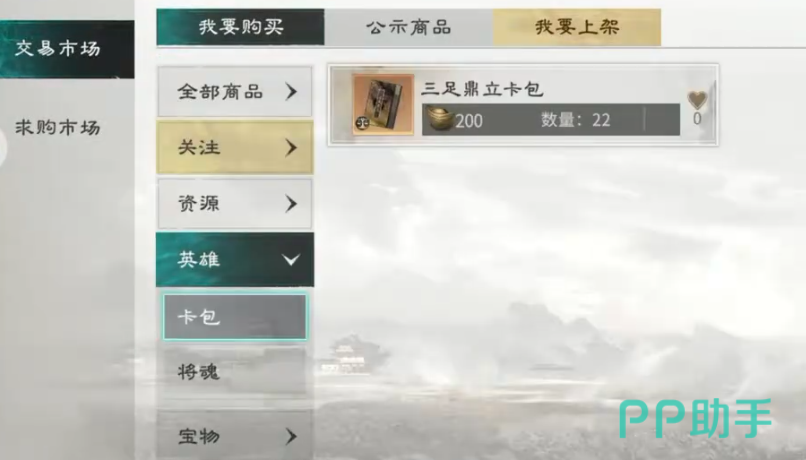Select 求购市场 in the left sidebar
The image size is (806, 460).
58,127
